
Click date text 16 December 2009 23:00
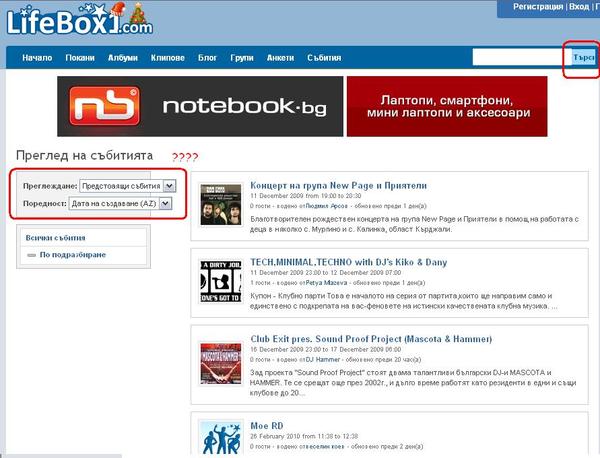click(326, 349)
